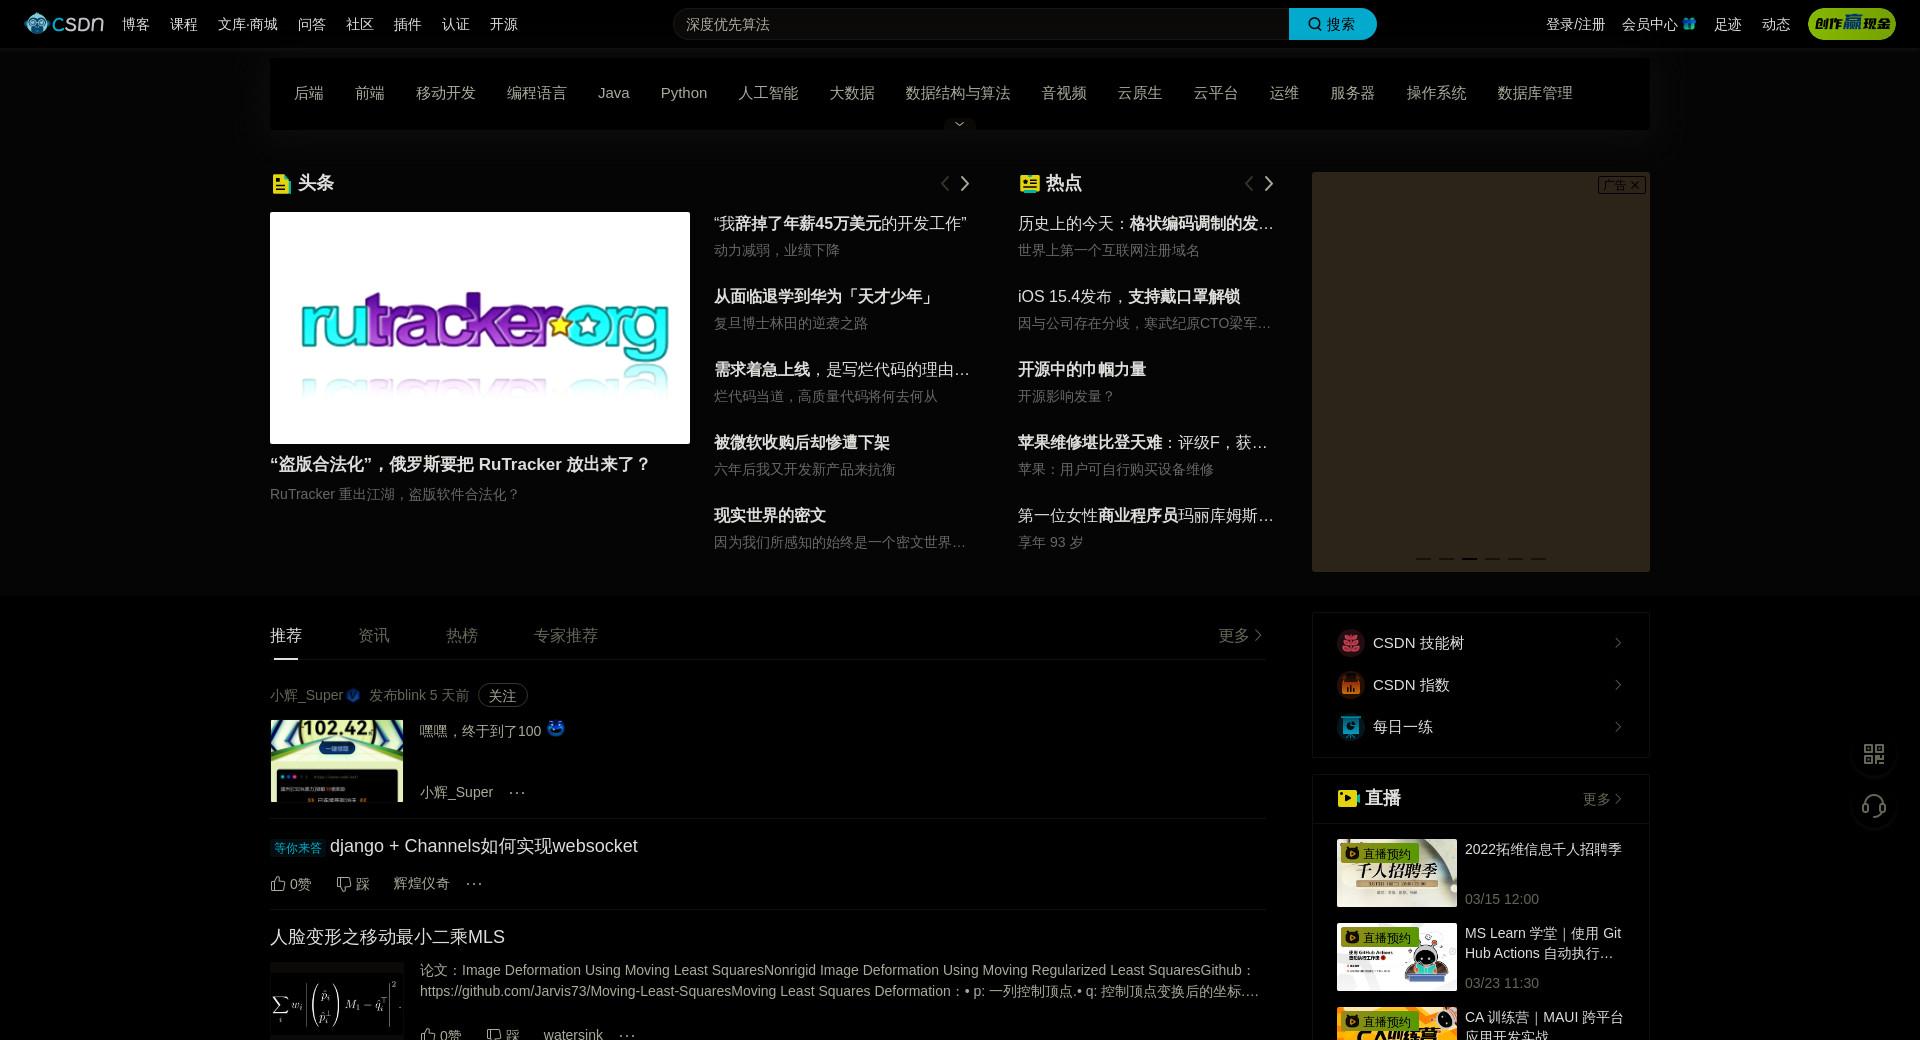
Task: Open iOS 15.4发布 hot article
Action: click(1129, 297)
